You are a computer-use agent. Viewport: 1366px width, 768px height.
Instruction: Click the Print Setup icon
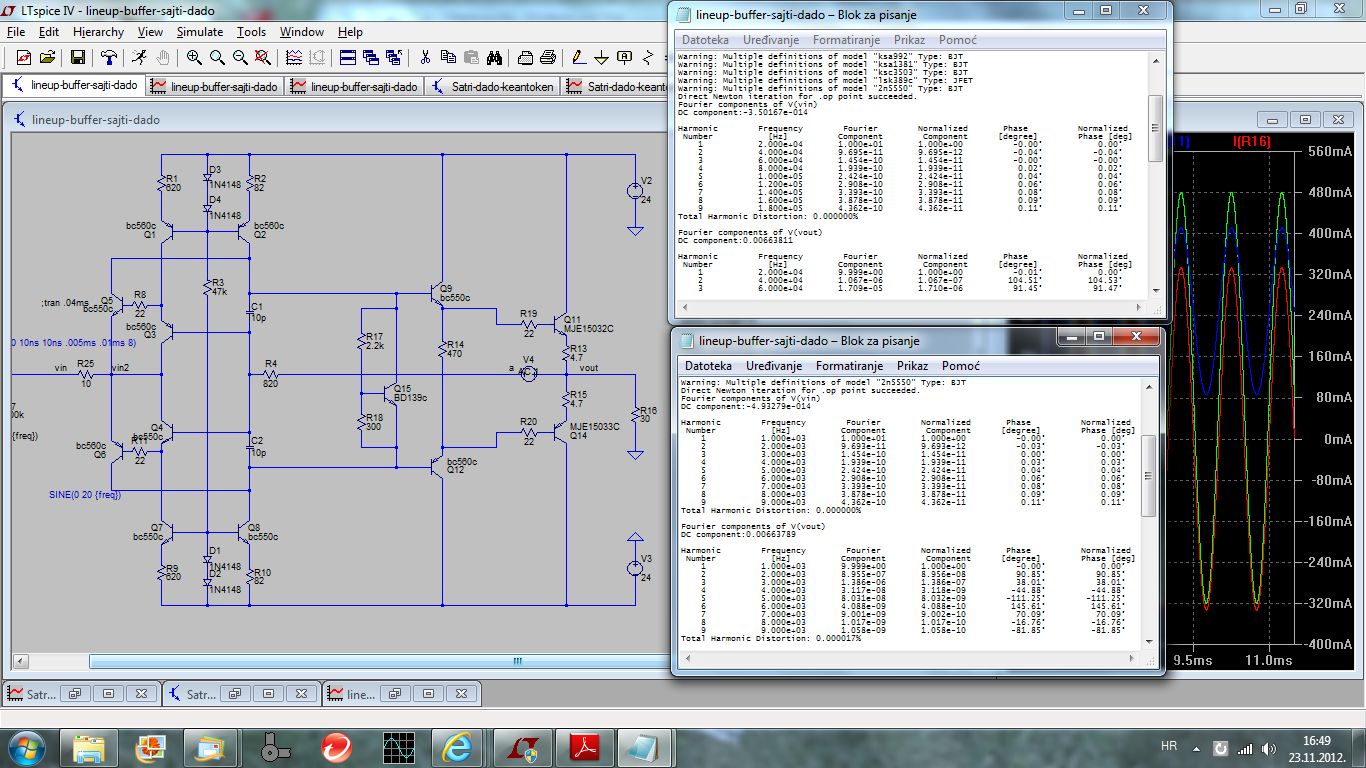pyautogui.click(x=525, y=57)
